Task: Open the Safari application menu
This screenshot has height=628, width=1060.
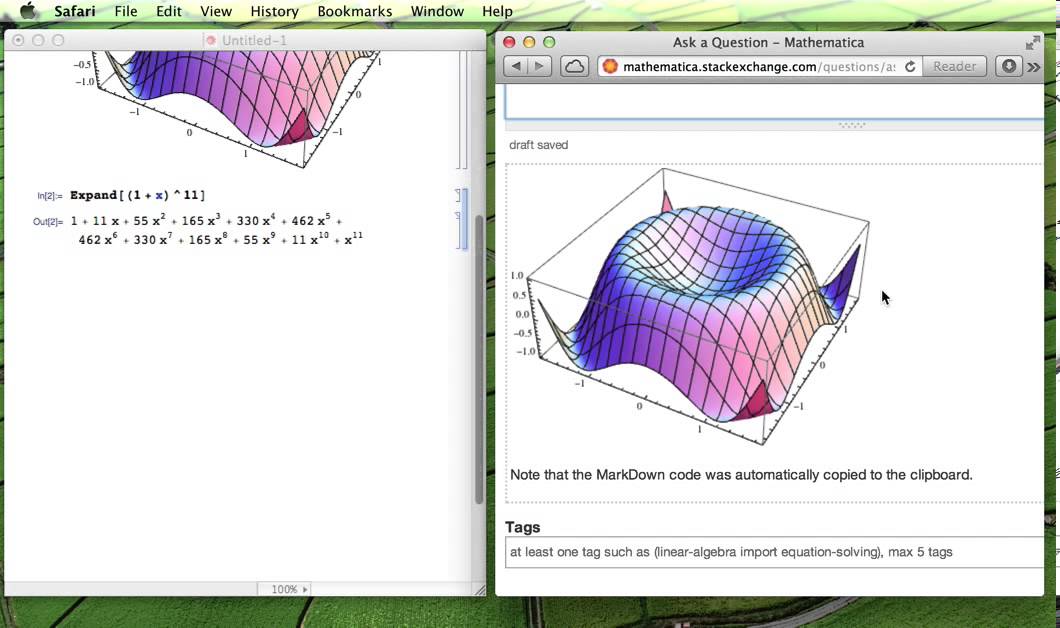Action: [x=74, y=11]
